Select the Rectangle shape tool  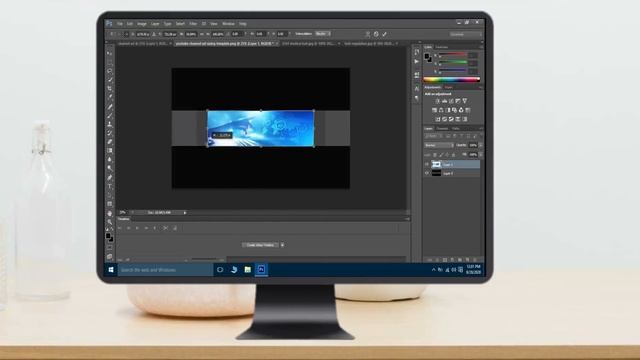tap(109, 204)
